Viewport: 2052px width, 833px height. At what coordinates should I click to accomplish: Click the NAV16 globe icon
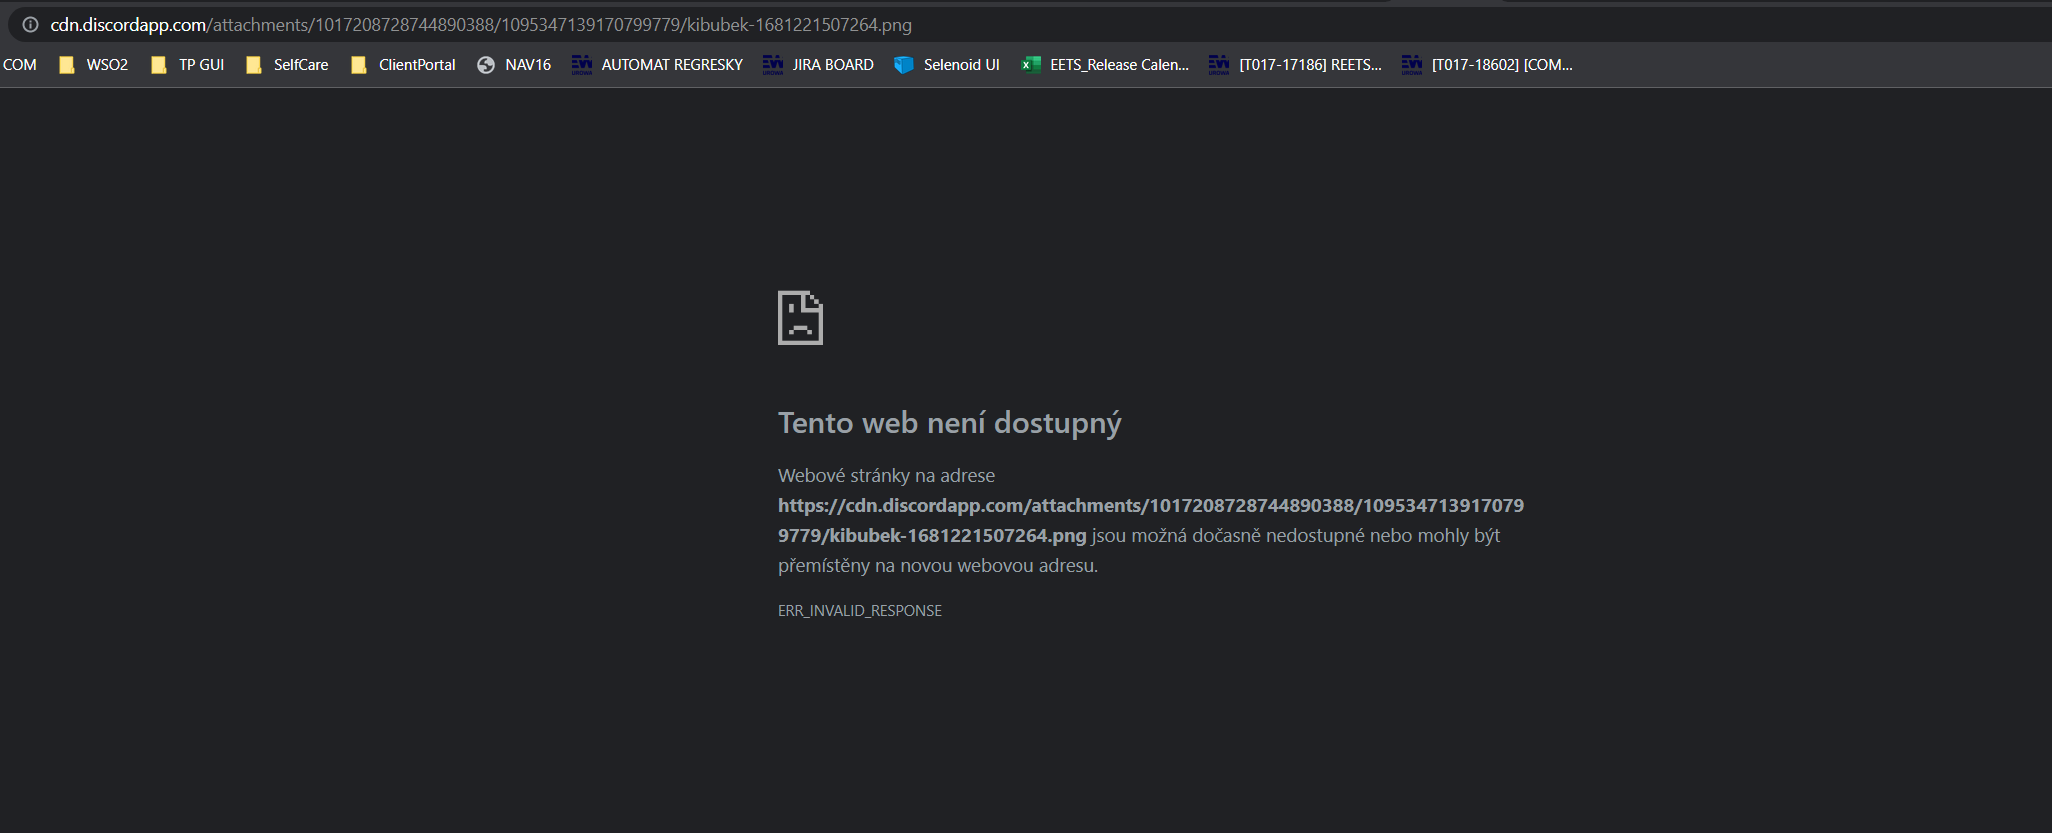coord(486,65)
